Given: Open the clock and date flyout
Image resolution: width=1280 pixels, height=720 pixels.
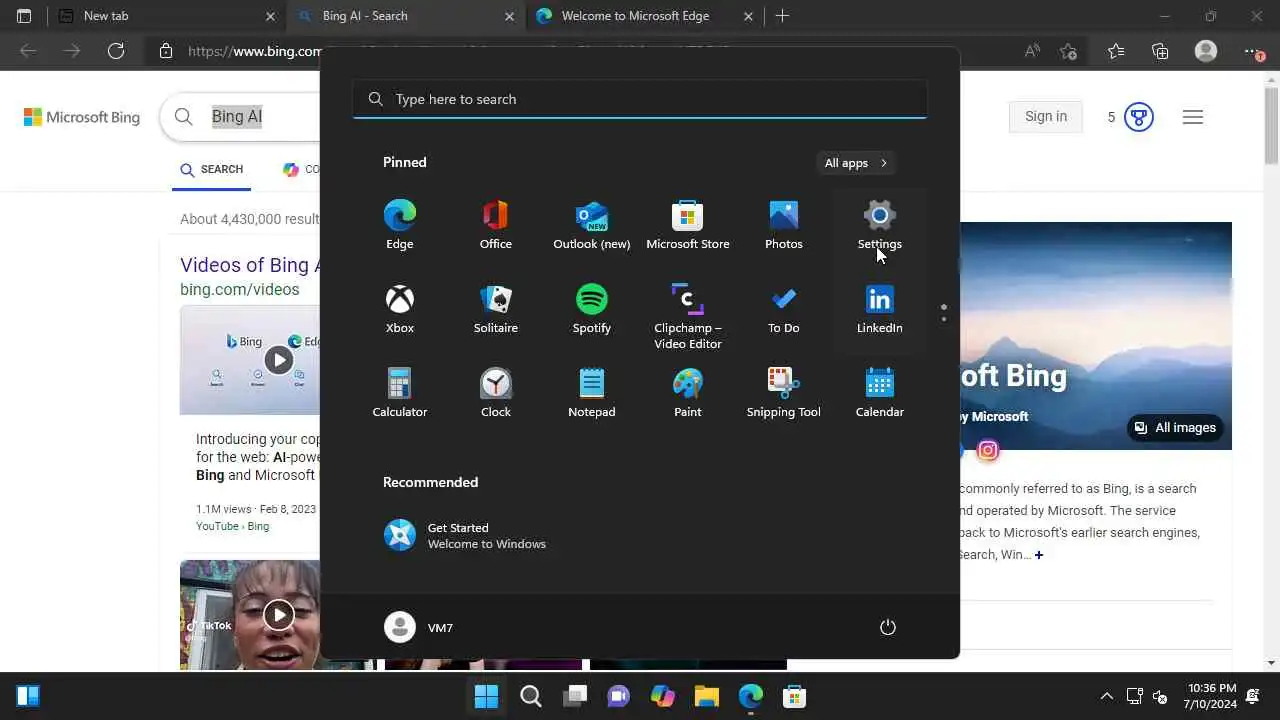Looking at the screenshot, I should click(x=1212, y=696).
